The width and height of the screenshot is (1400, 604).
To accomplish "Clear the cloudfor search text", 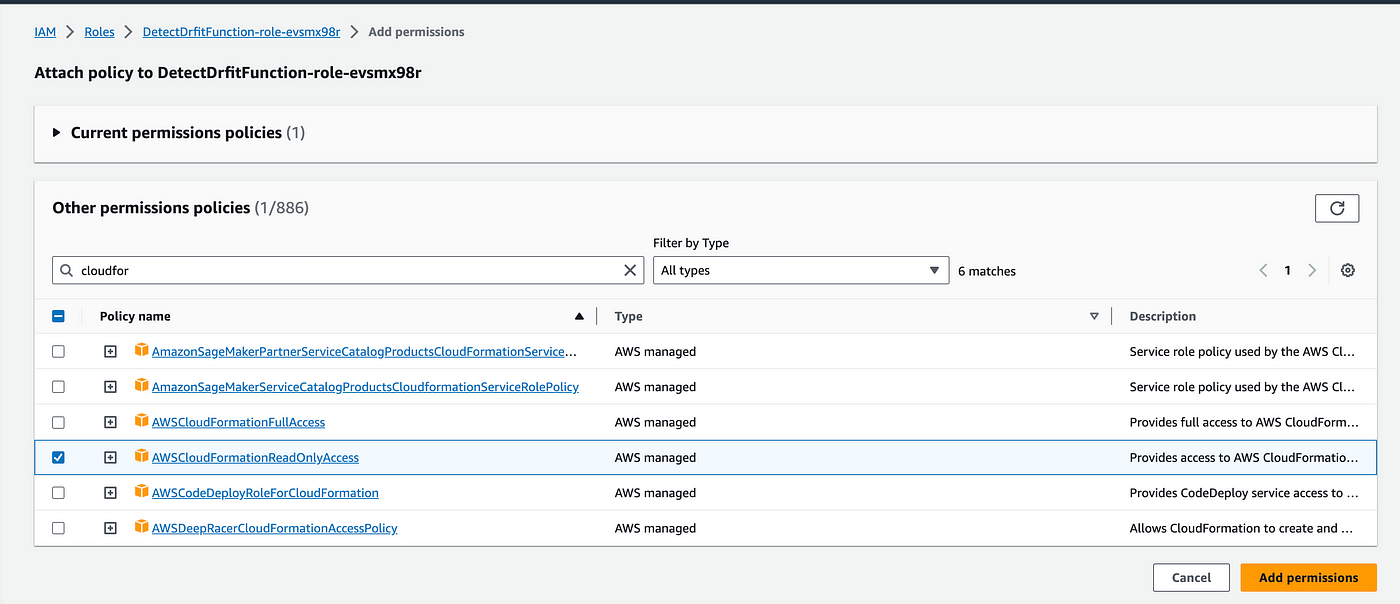I will pos(630,270).
